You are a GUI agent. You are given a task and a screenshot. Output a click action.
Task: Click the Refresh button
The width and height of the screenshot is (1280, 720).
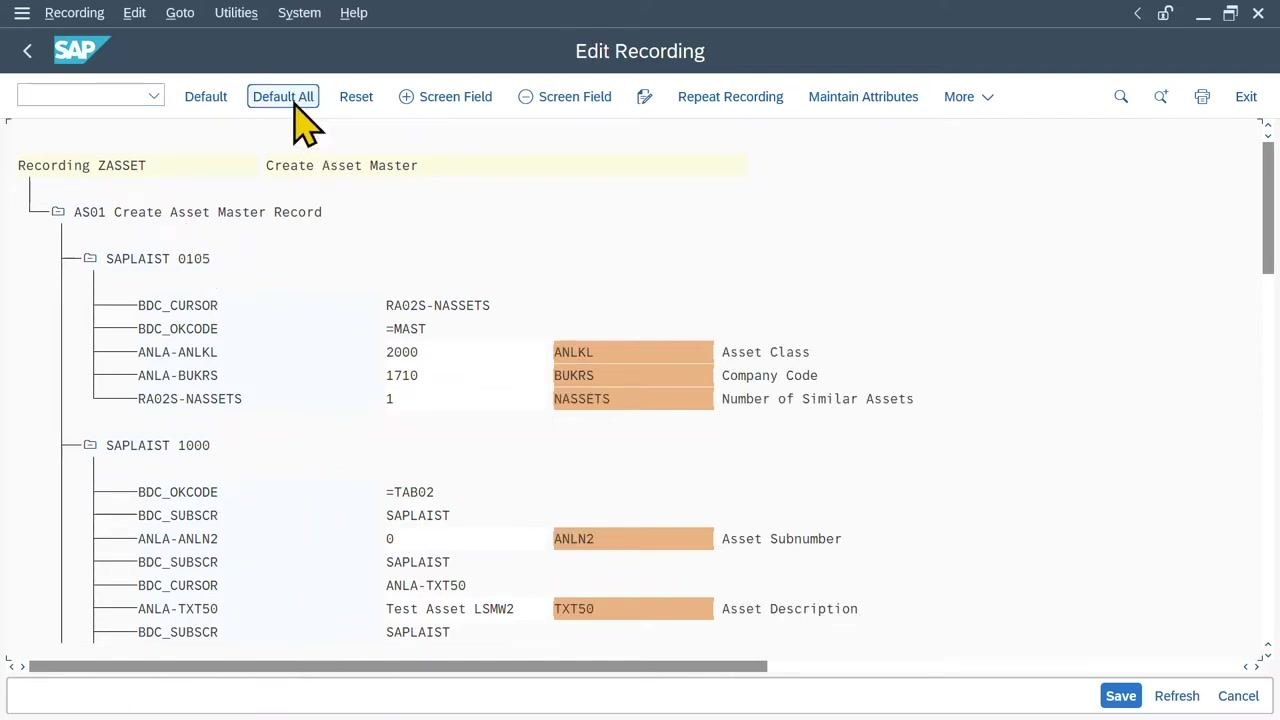[1177, 696]
